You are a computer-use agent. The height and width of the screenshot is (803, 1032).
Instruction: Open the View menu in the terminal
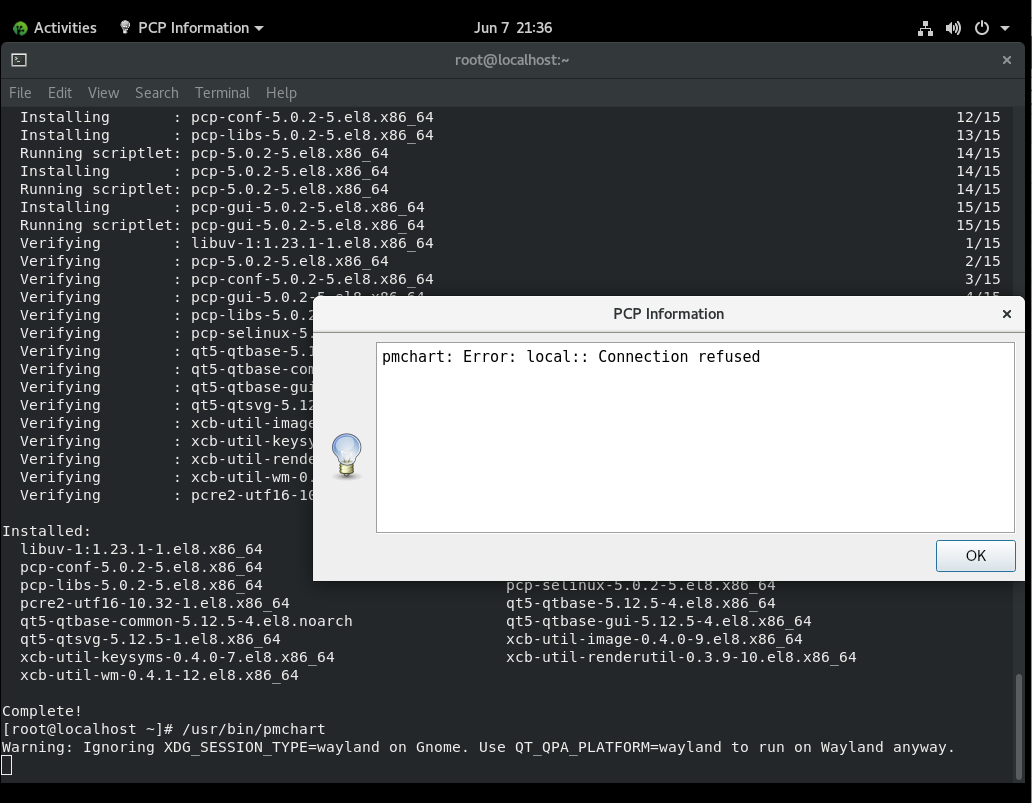103,92
